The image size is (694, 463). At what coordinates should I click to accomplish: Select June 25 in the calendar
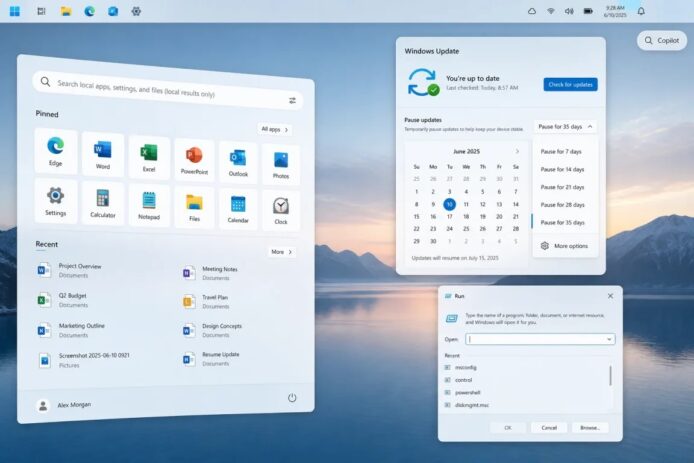466,229
